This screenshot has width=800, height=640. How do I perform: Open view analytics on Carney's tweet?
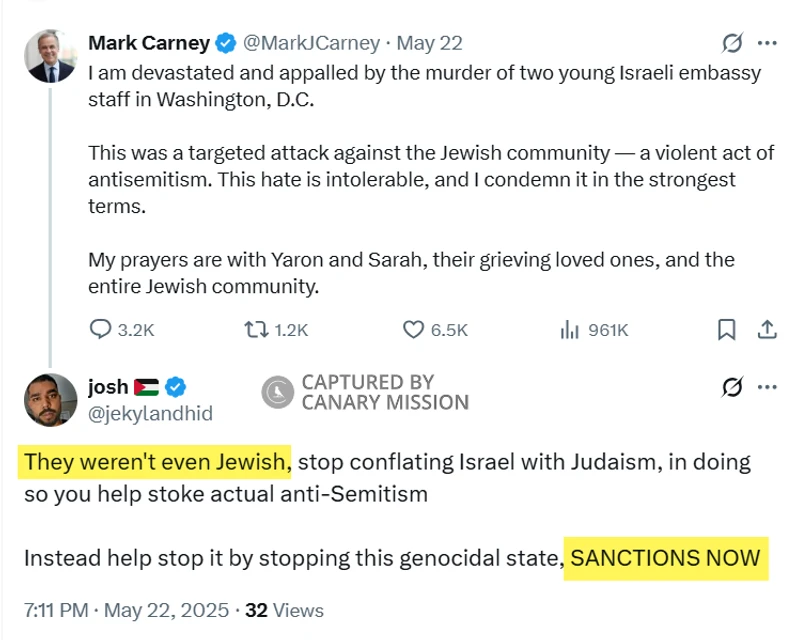571,329
